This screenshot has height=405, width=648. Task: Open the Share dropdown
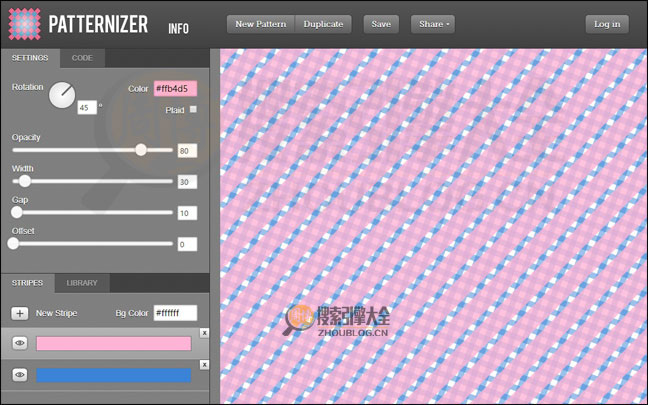tap(433, 24)
